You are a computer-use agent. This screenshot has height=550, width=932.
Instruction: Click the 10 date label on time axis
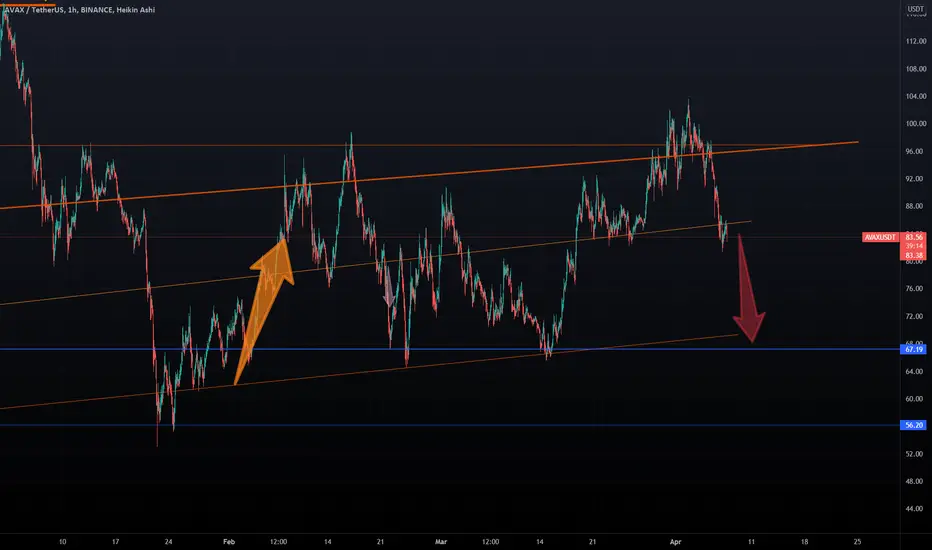pos(62,542)
